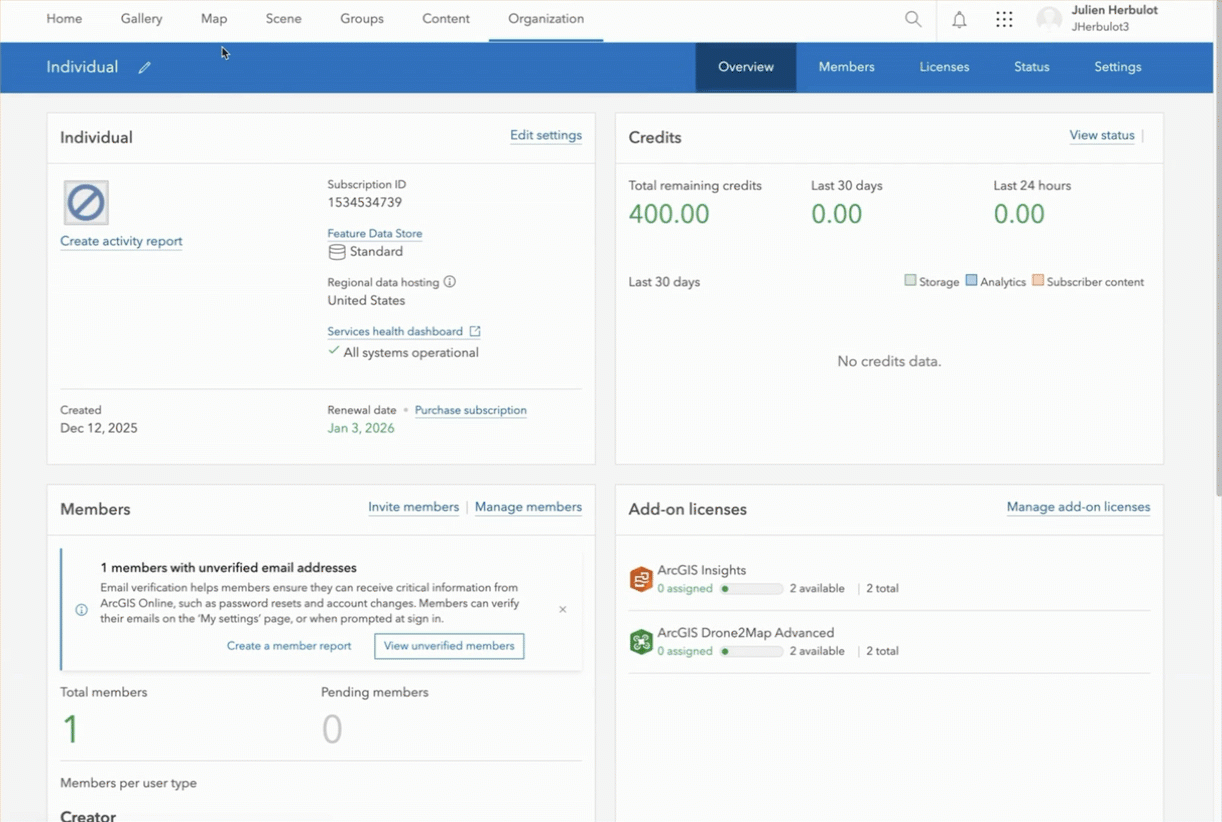This screenshot has width=1222, height=822.
Task: Click the pencil icon beside Individual
Action: [145, 68]
